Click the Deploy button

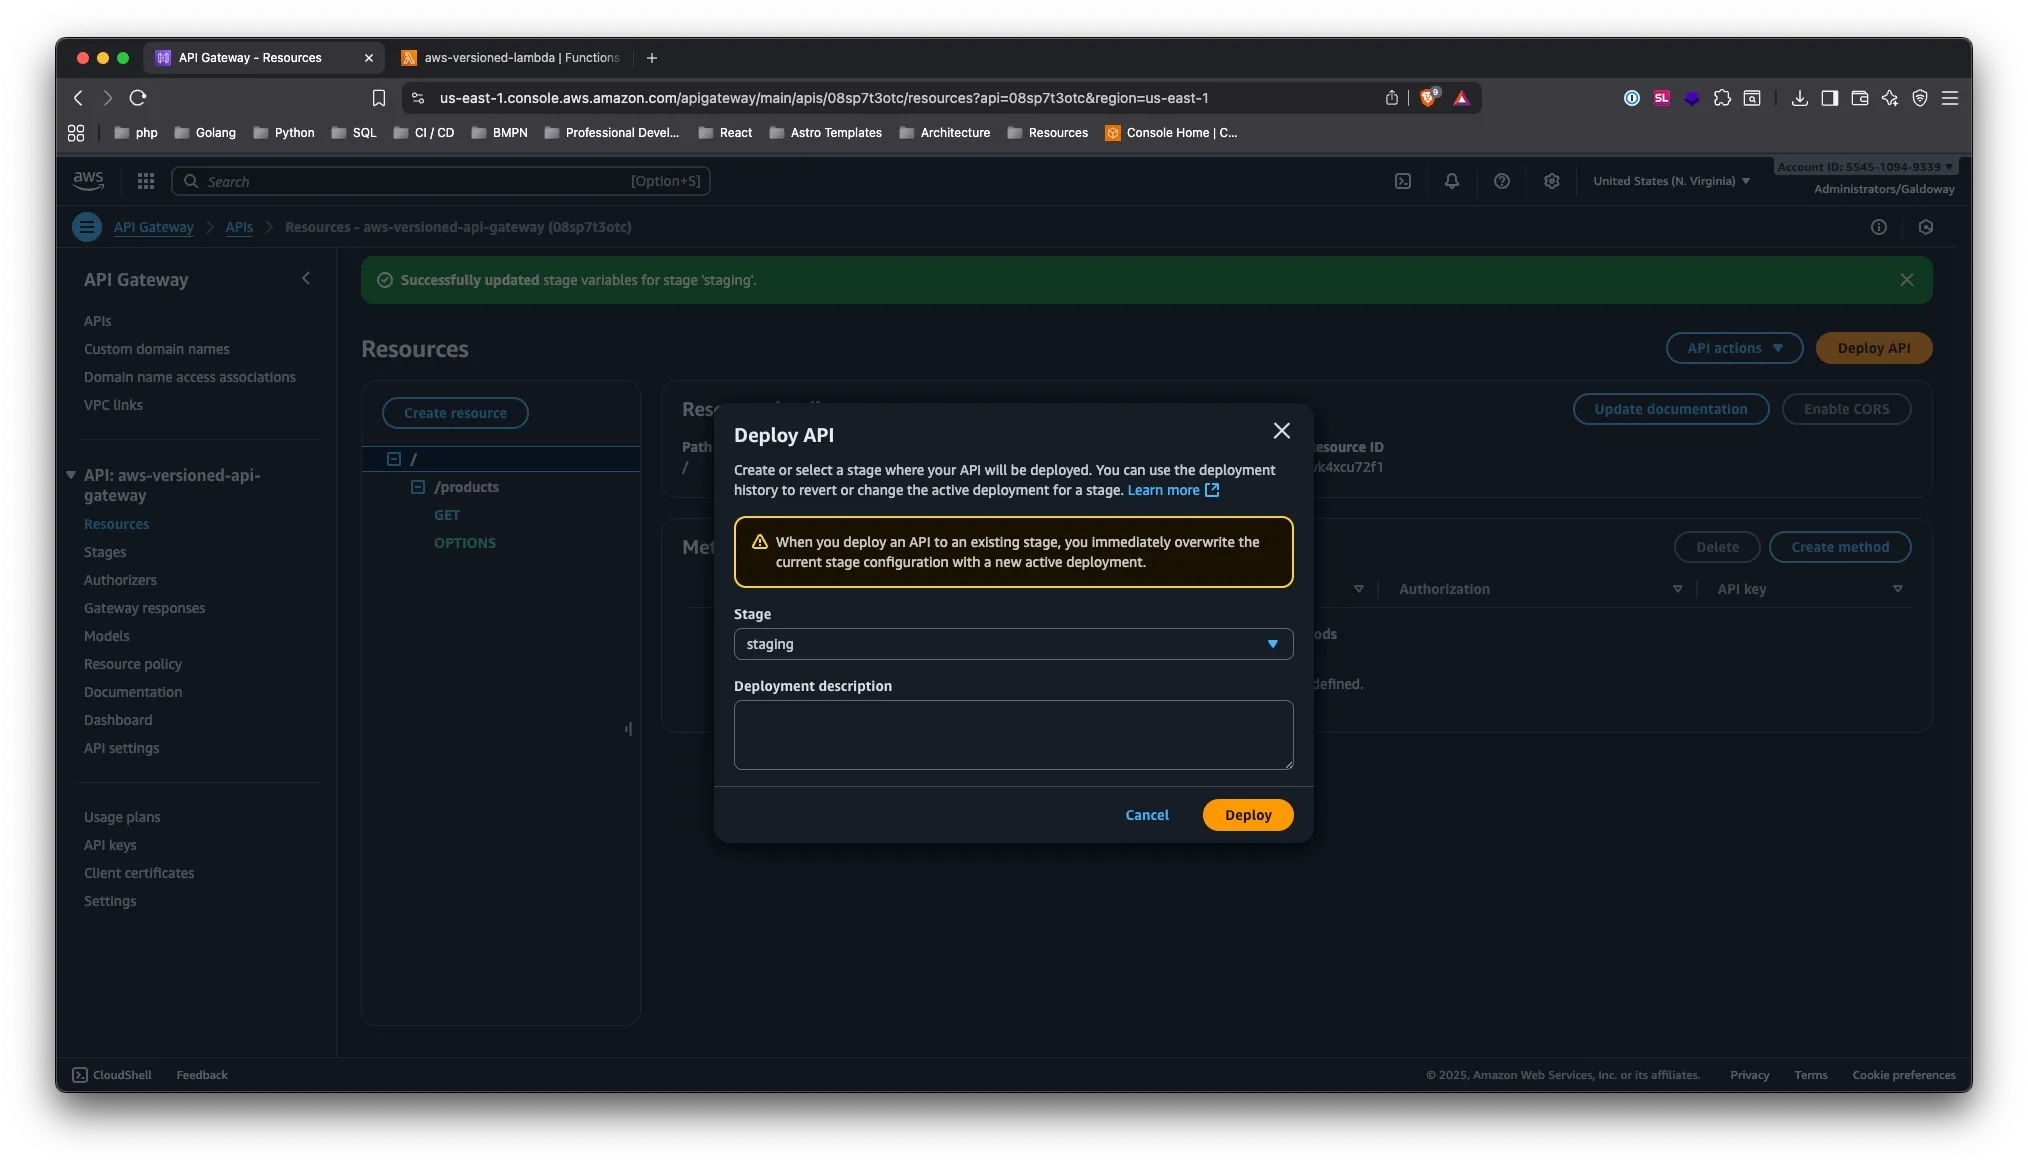(1247, 815)
